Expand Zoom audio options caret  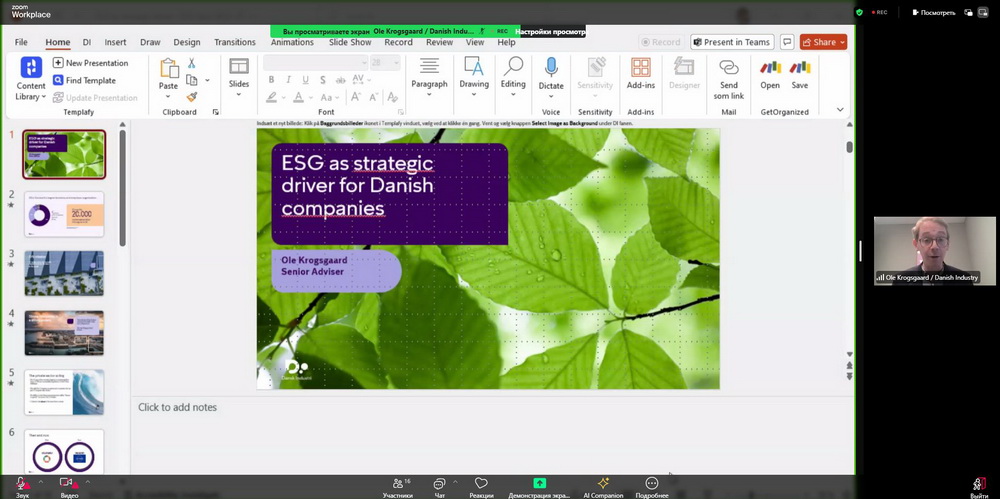click(41, 482)
